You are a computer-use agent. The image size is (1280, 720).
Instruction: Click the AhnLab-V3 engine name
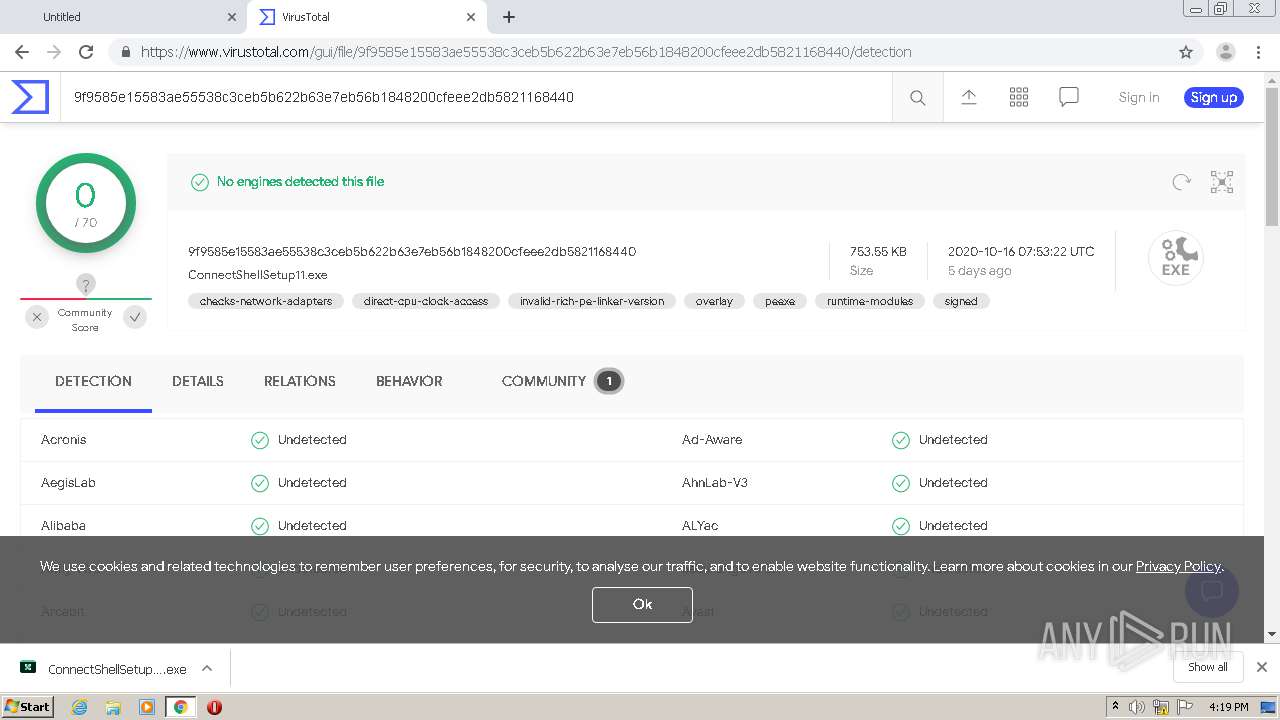(715, 483)
